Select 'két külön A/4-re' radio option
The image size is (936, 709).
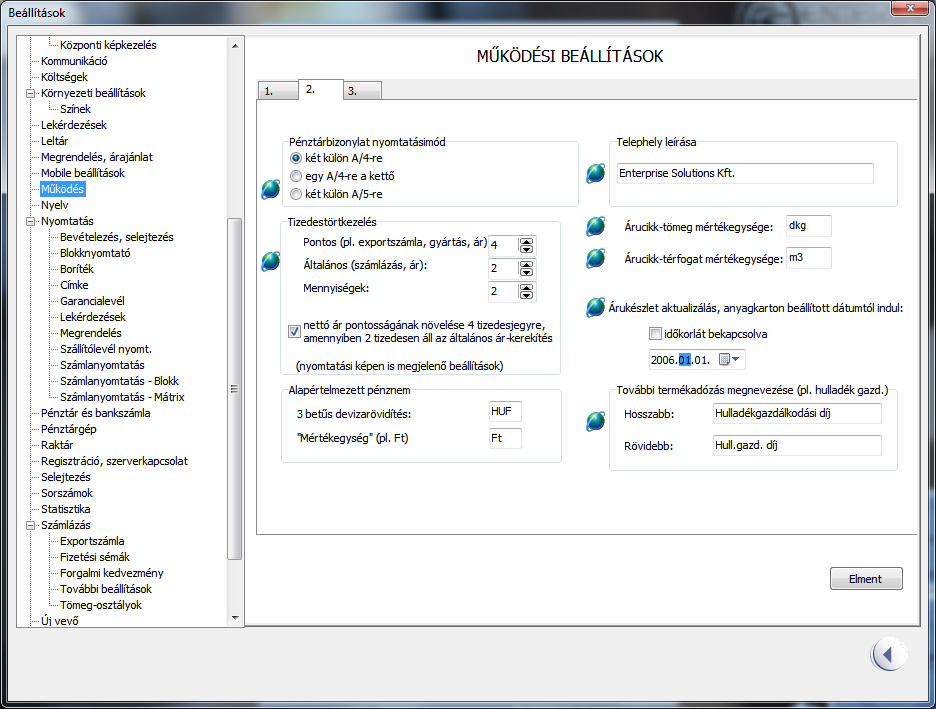295,158
